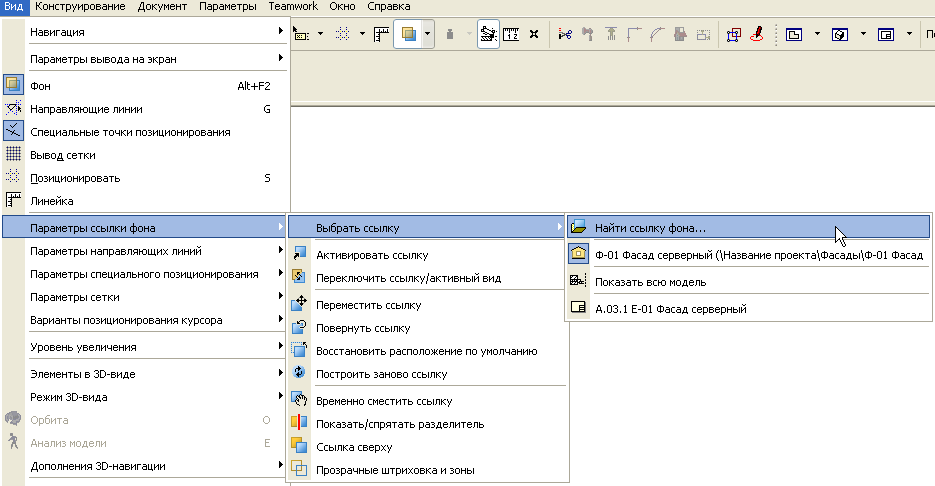Toggle 'Фон' trace option in Вид menu
The height and width of the screenshot is (486, 935).
41,86
